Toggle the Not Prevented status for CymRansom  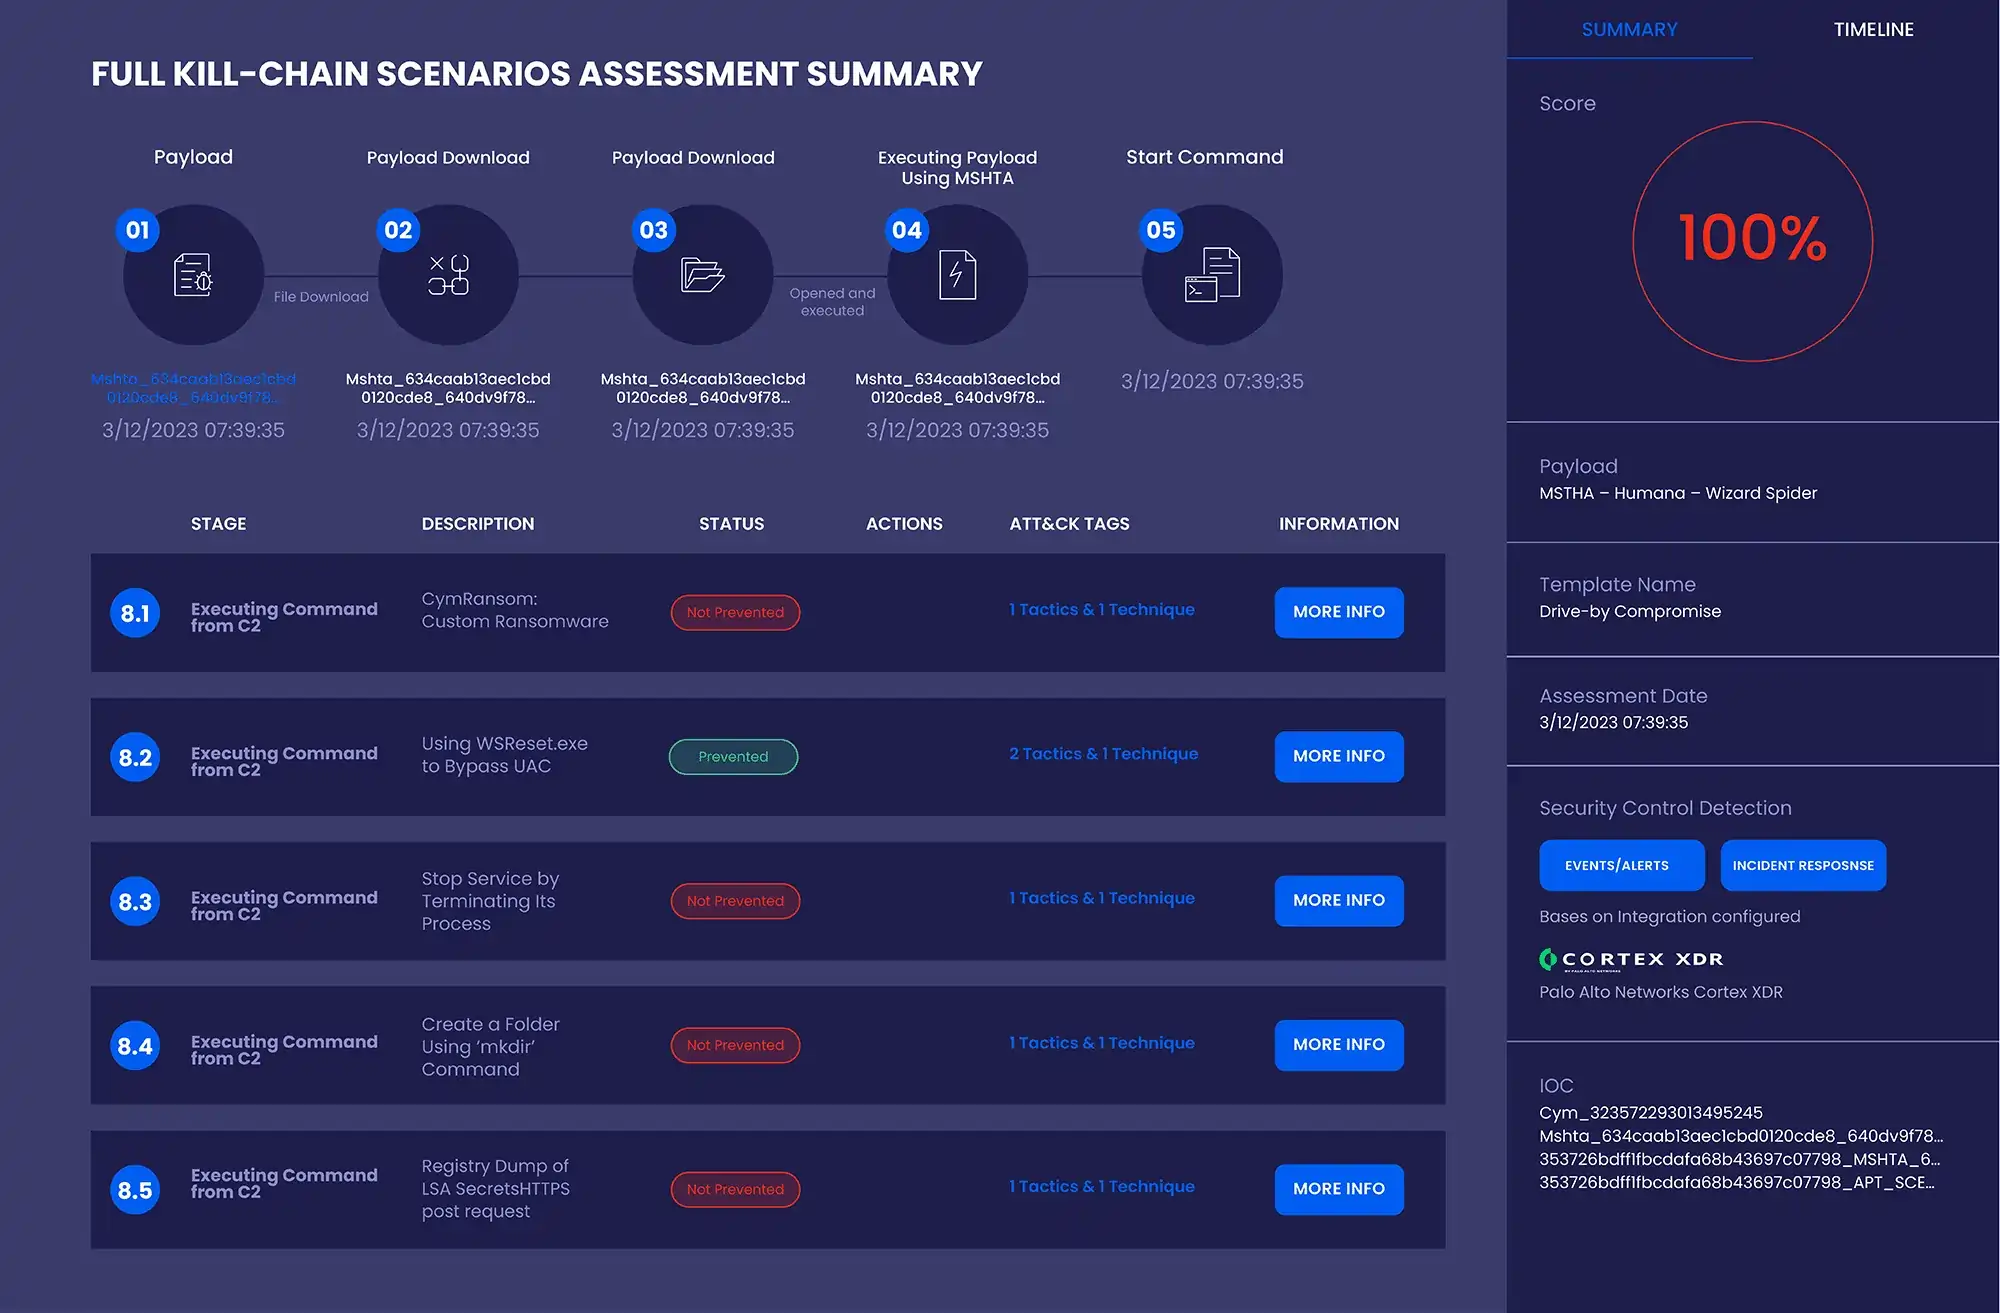734,612
